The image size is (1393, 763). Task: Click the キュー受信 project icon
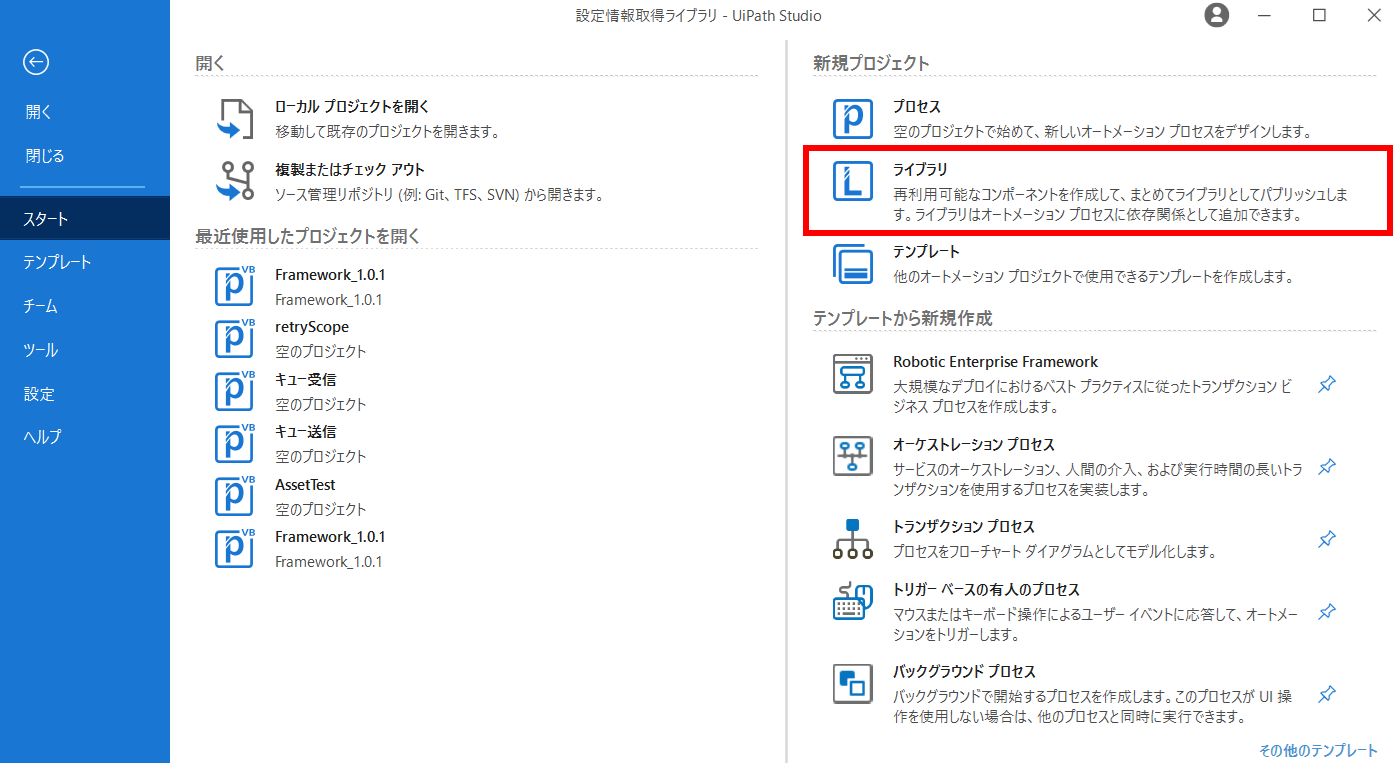pos(236,390)
